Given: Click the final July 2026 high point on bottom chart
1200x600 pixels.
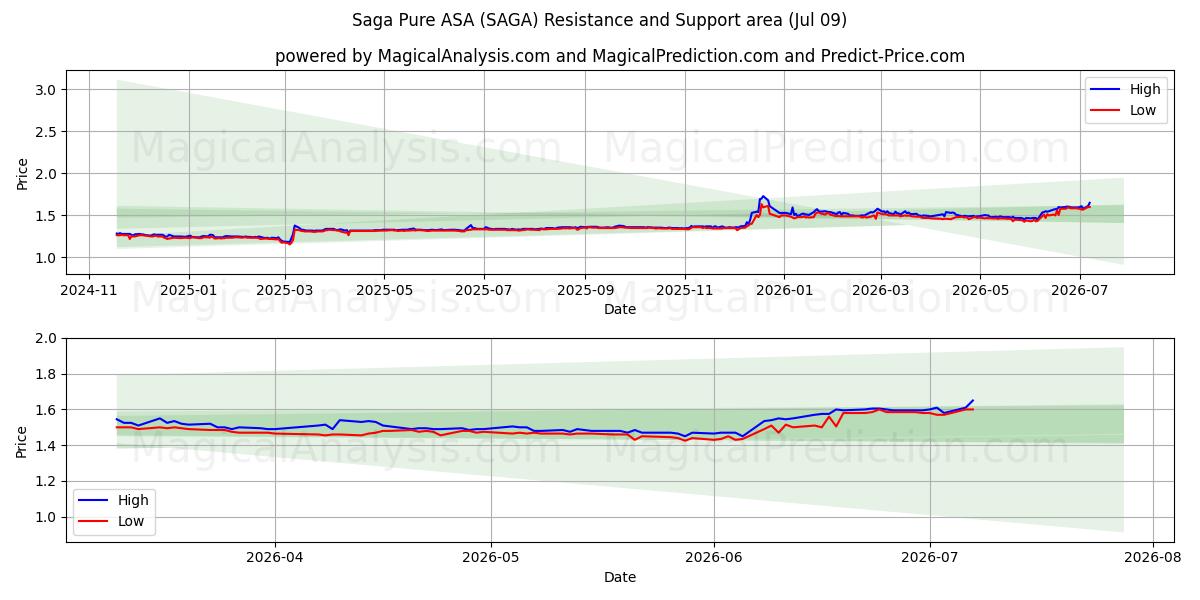Looking at the screenshot, I should click(972, 401).
